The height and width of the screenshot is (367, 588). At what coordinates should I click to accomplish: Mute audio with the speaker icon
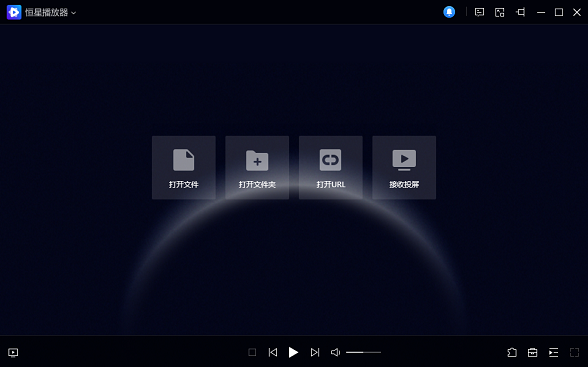click(x=335, y=352)
